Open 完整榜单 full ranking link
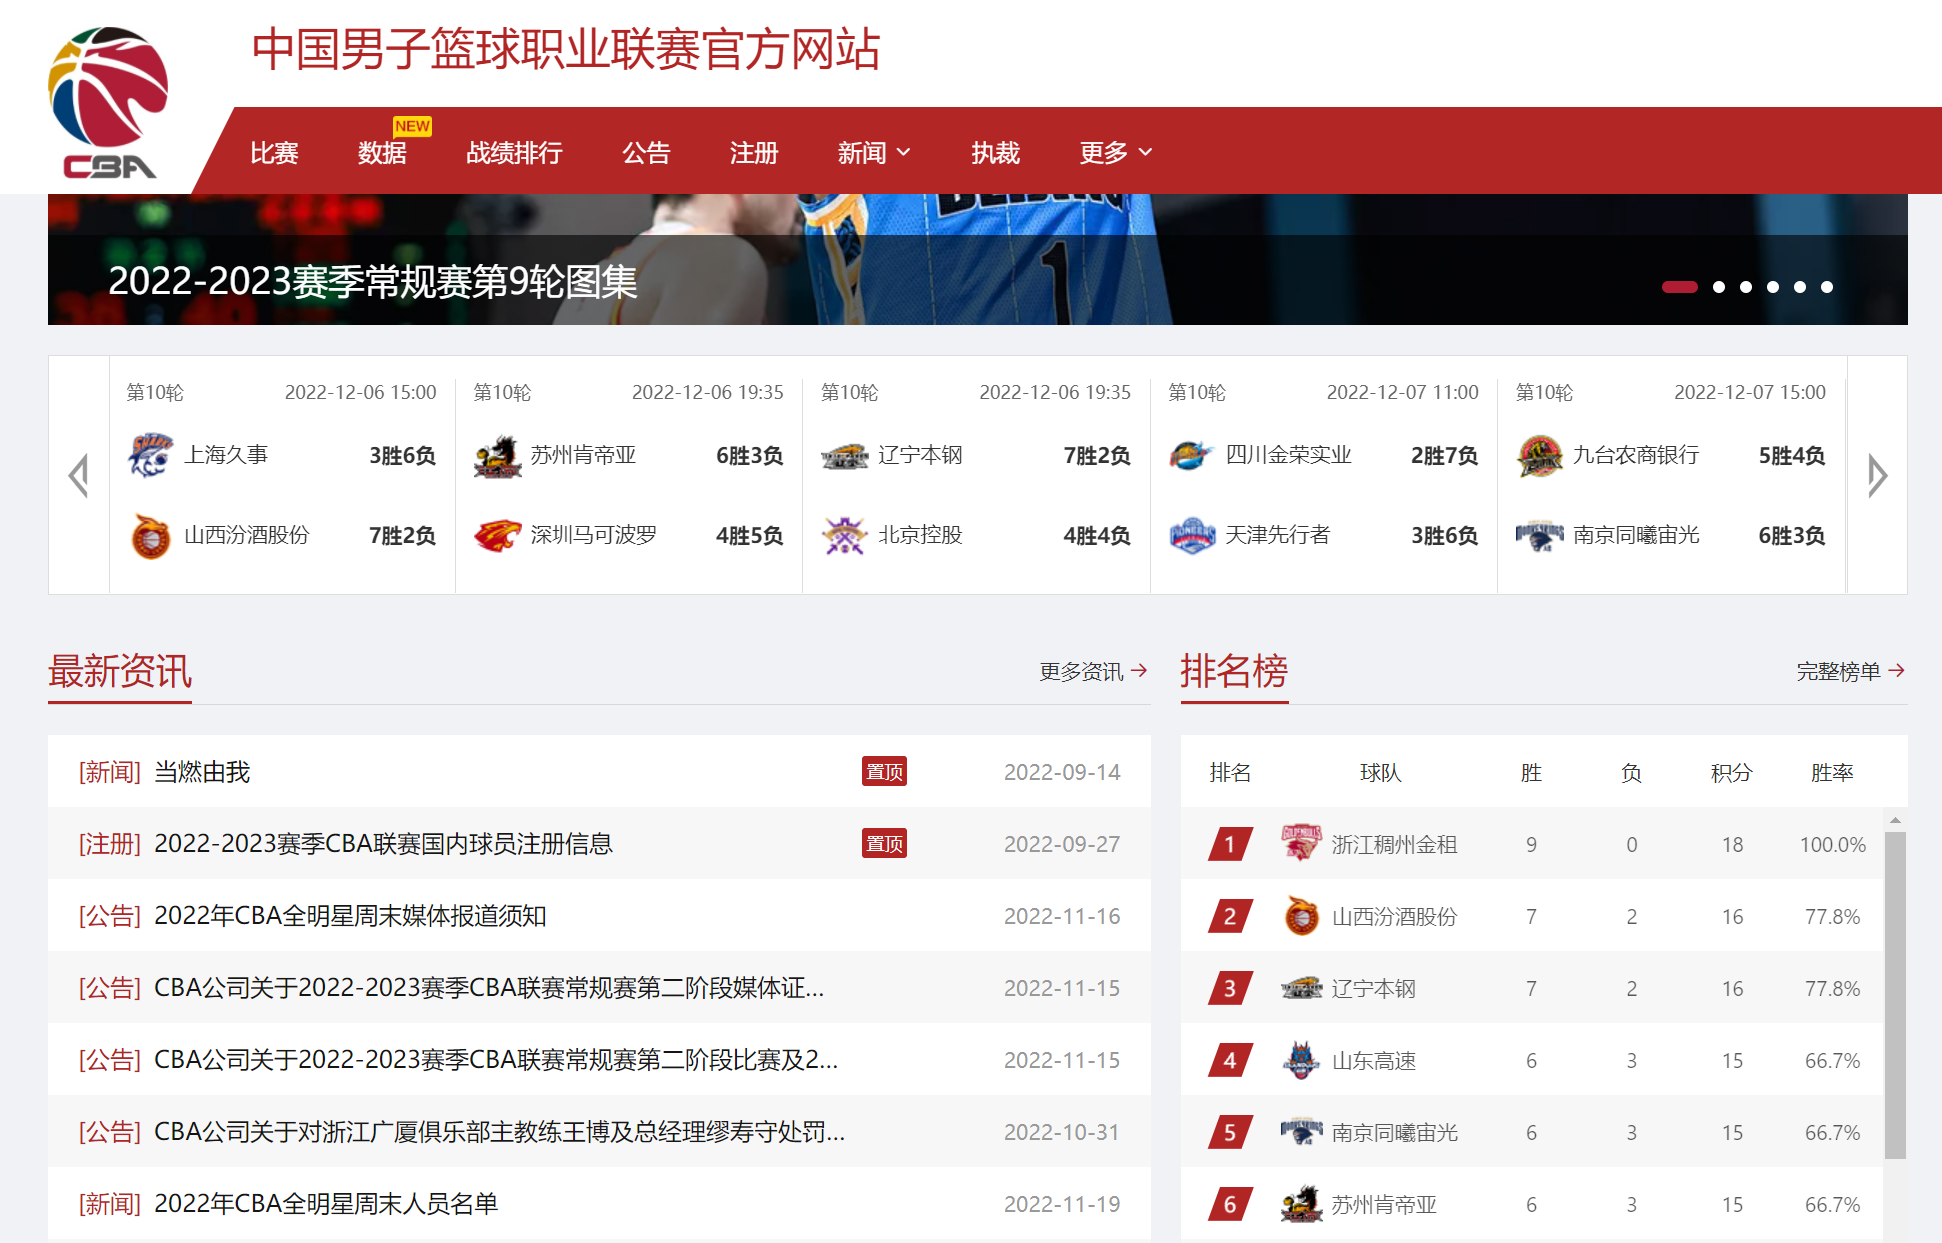Viewport: 1942px width, 1243px height. [x=1850, y=671]
